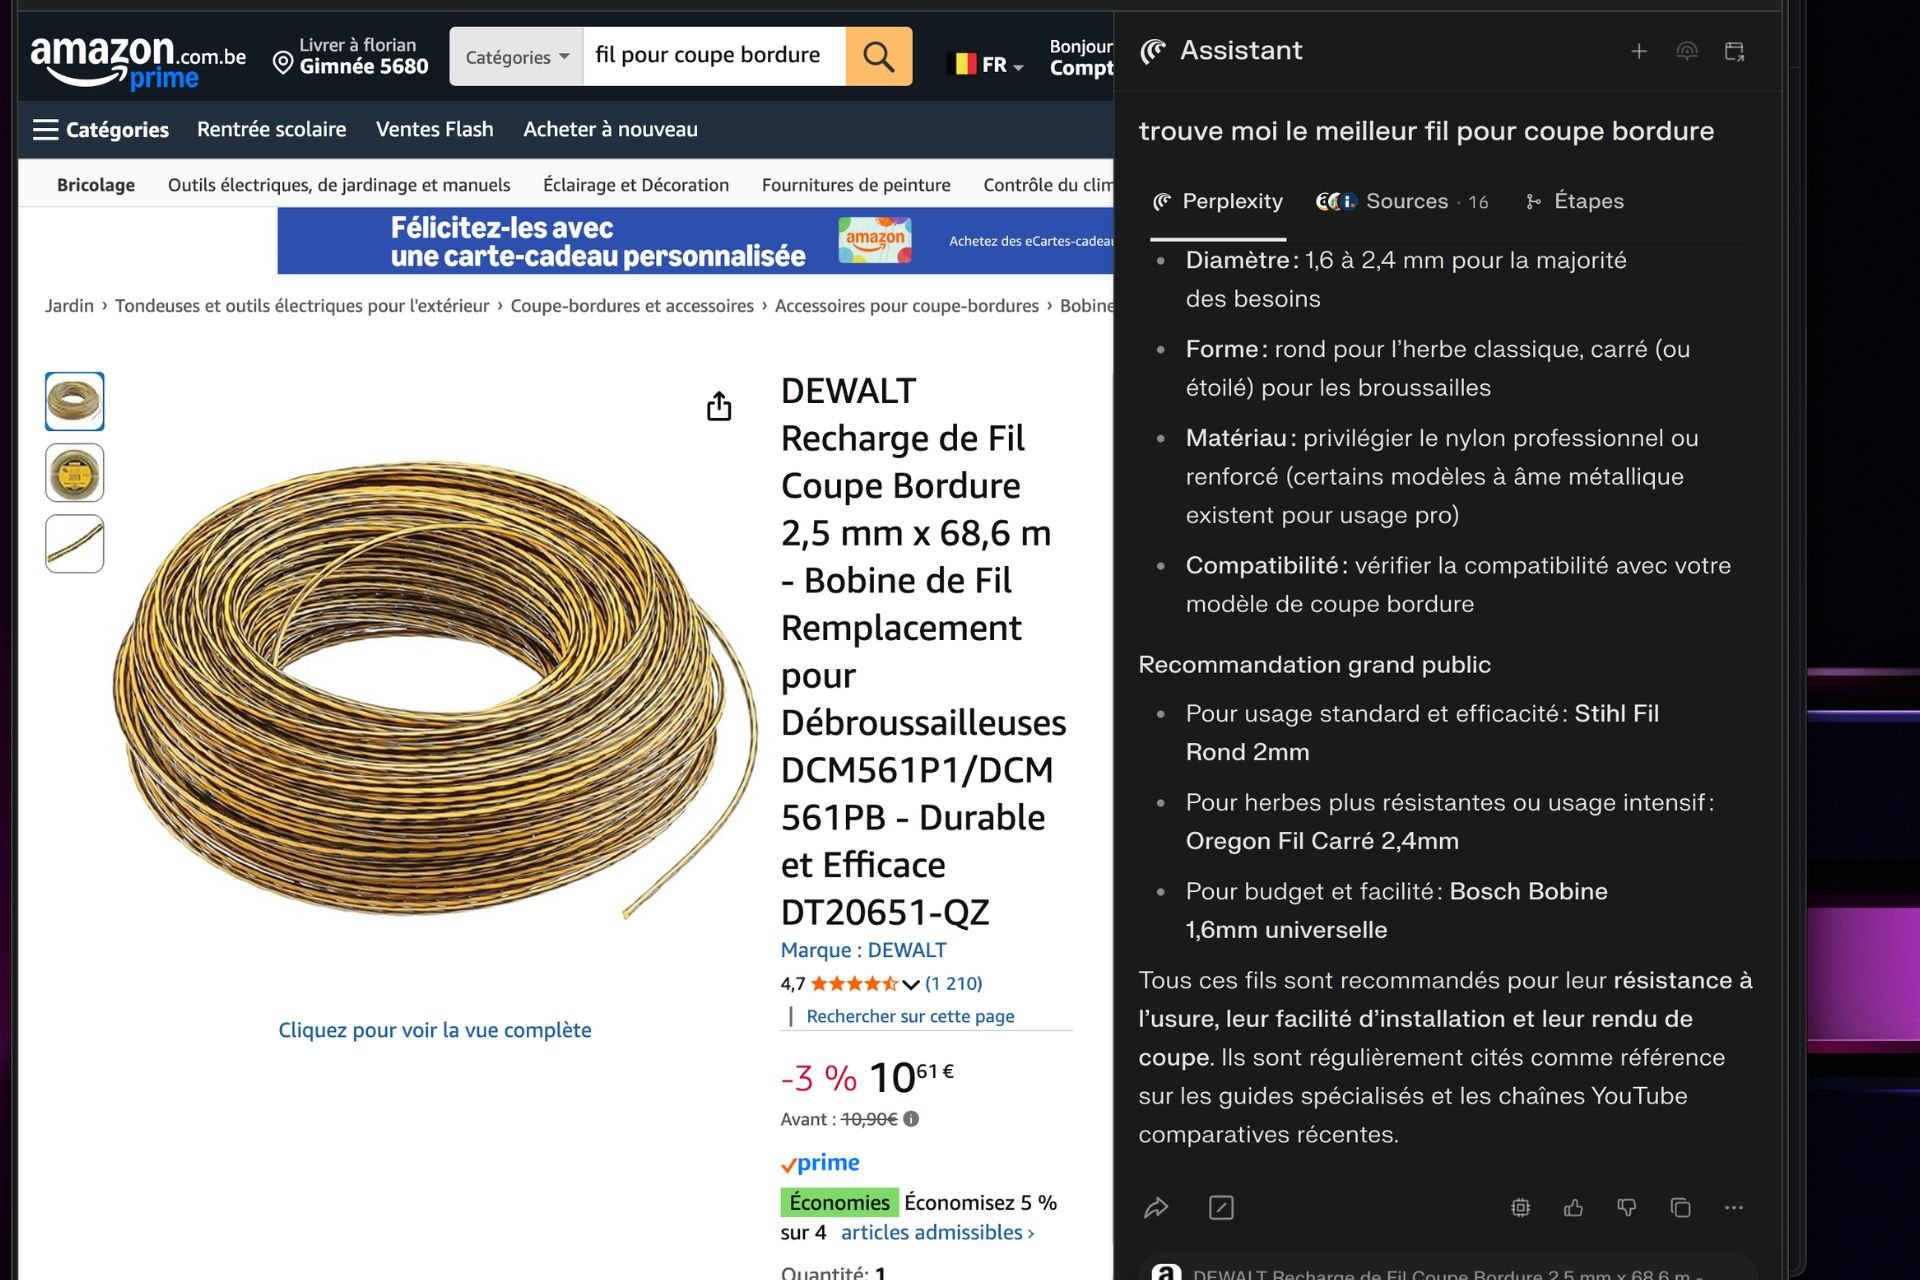Start a new assistant thread plus icon
1920x1280 pixels.
(1638, 51)
